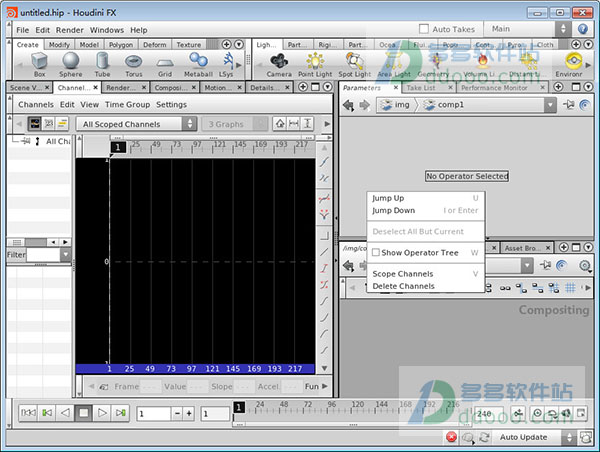Switch to graph view mode in channel editor
Viewport: 600px width, 452px height.
point(35,124)
